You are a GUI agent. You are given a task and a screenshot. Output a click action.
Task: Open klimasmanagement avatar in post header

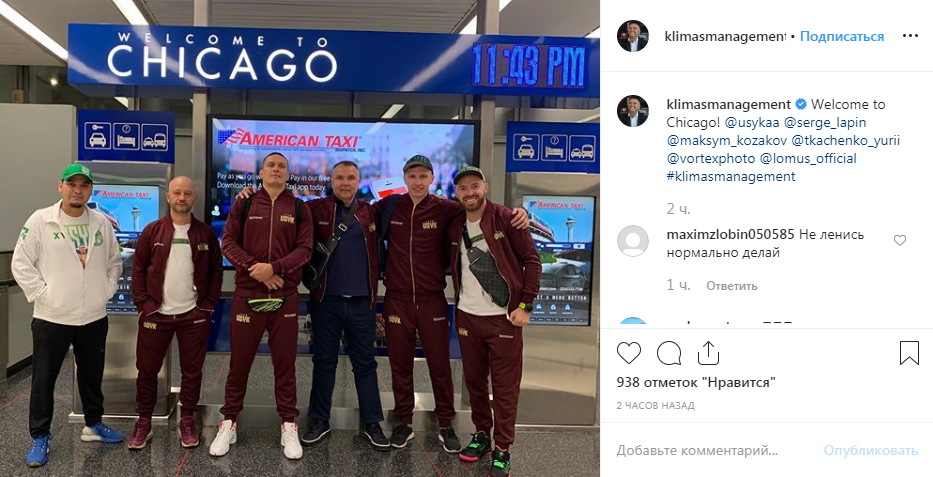633,36
